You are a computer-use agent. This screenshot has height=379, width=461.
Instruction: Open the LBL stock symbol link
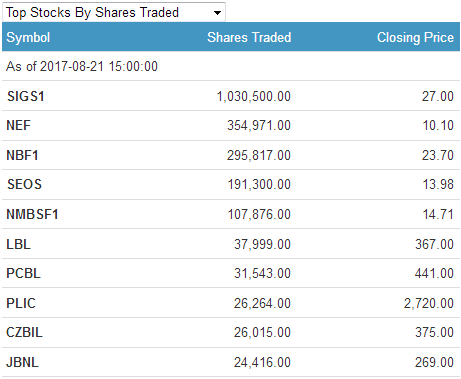click(x=18, y=244)
